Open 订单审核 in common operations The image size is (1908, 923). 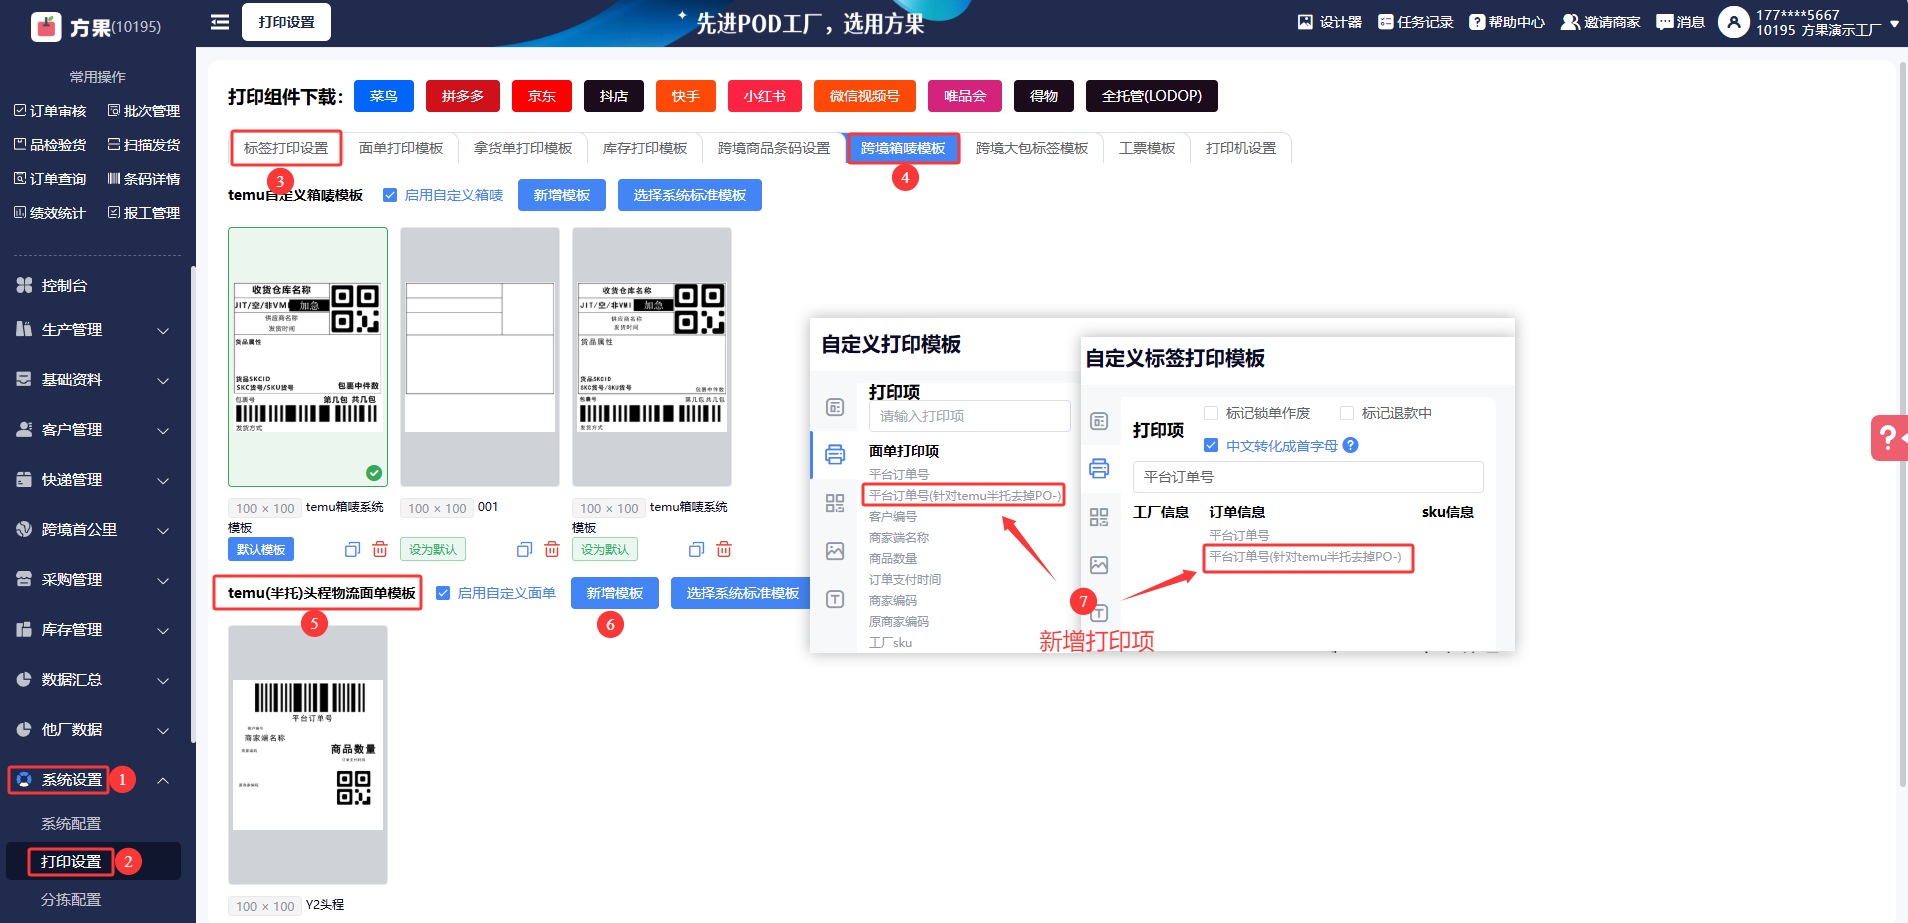(50, 111)
